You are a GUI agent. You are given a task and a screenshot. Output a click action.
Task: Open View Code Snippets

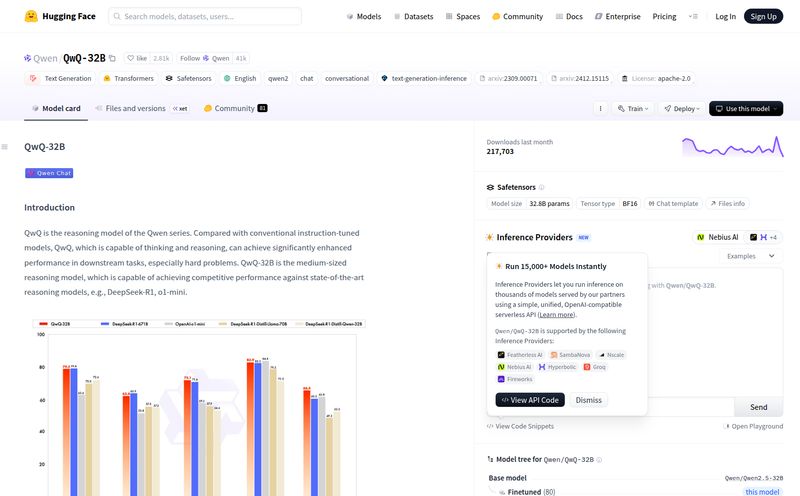point(520,426)
